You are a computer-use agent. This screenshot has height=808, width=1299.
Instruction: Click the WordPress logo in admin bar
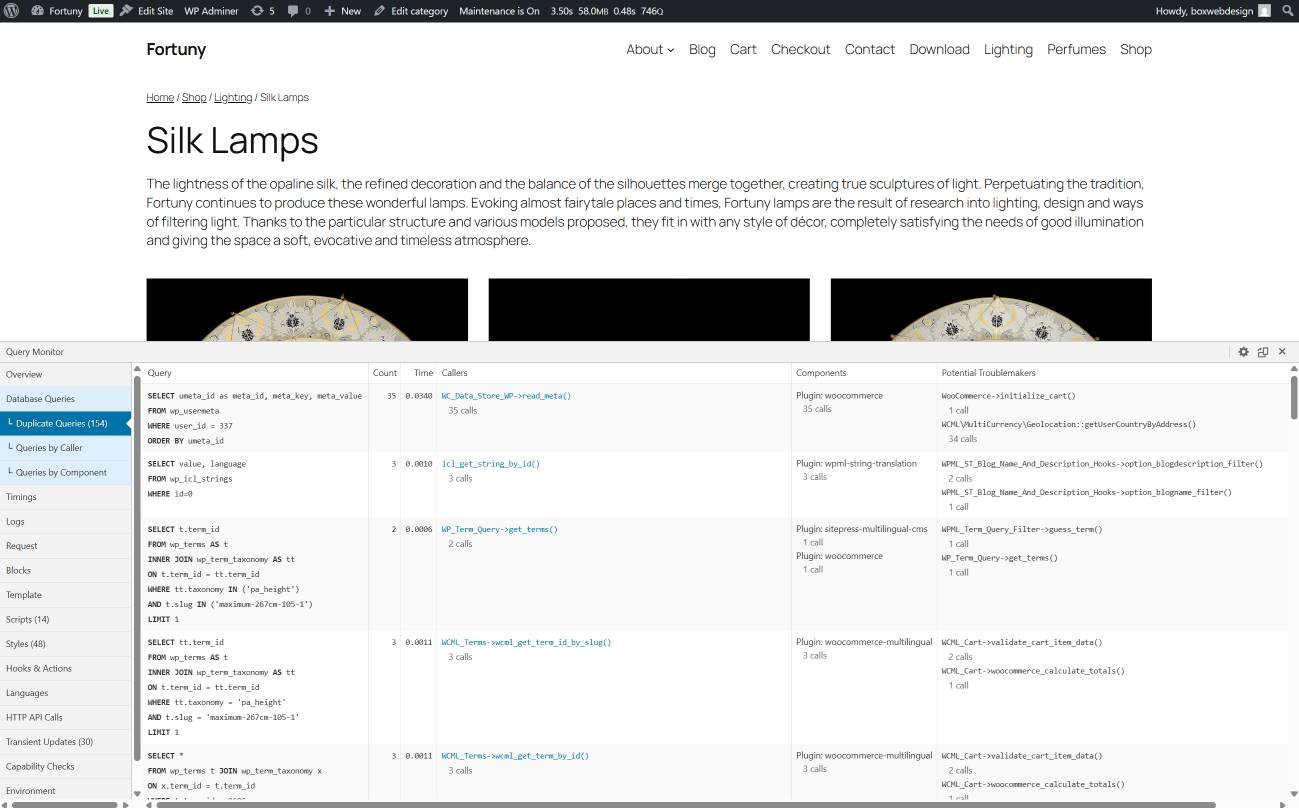coord(11,11)
